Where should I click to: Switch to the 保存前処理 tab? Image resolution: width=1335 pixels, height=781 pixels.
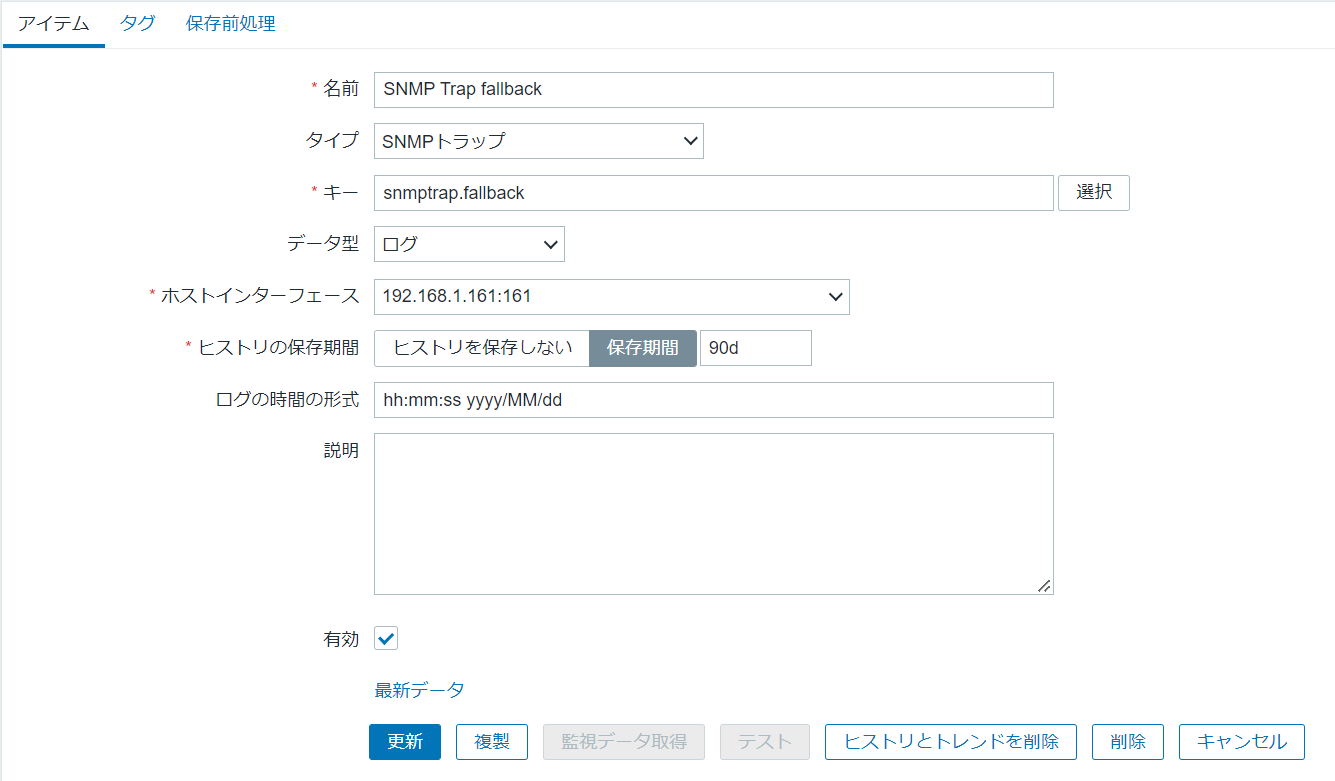pos(229,23)
